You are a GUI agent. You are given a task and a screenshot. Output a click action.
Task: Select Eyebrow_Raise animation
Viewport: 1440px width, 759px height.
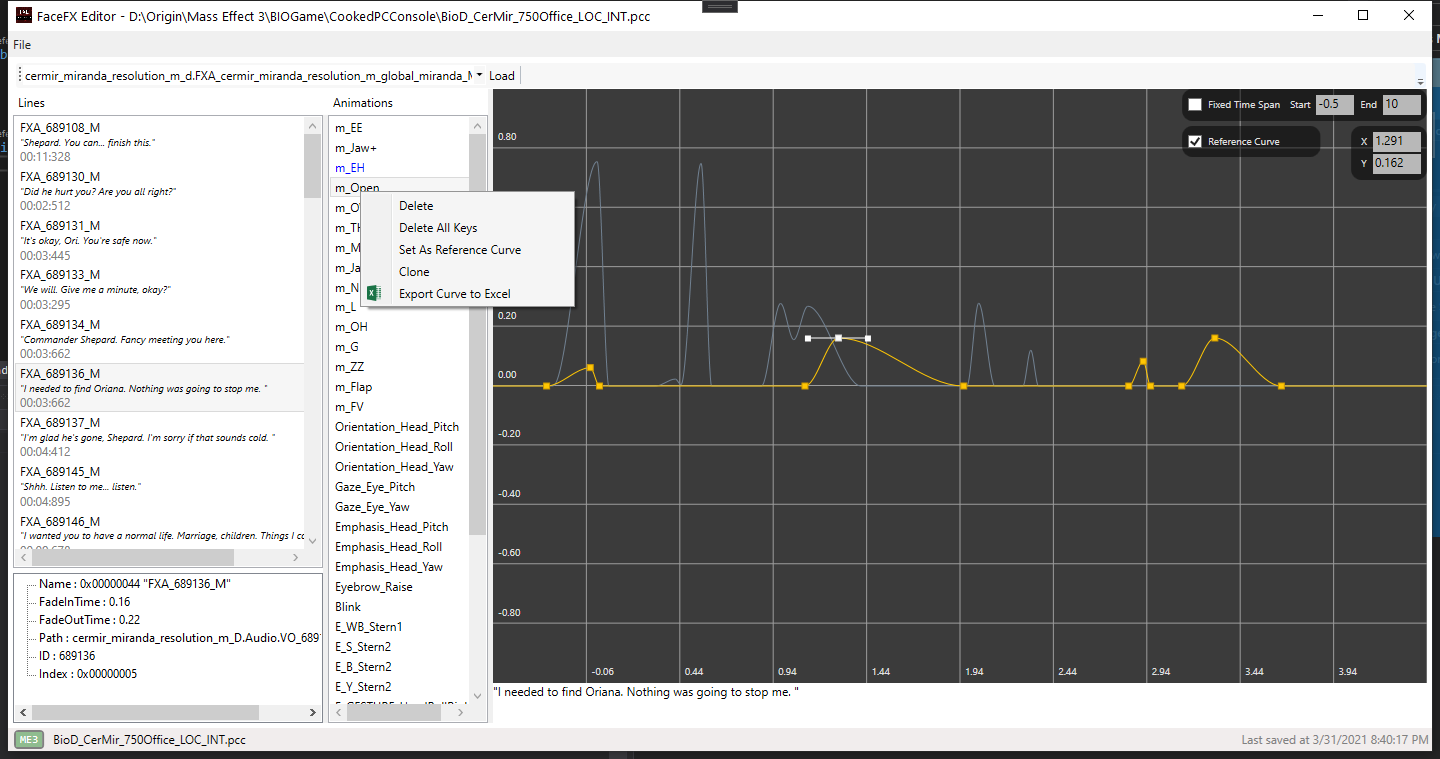point(374,587)
